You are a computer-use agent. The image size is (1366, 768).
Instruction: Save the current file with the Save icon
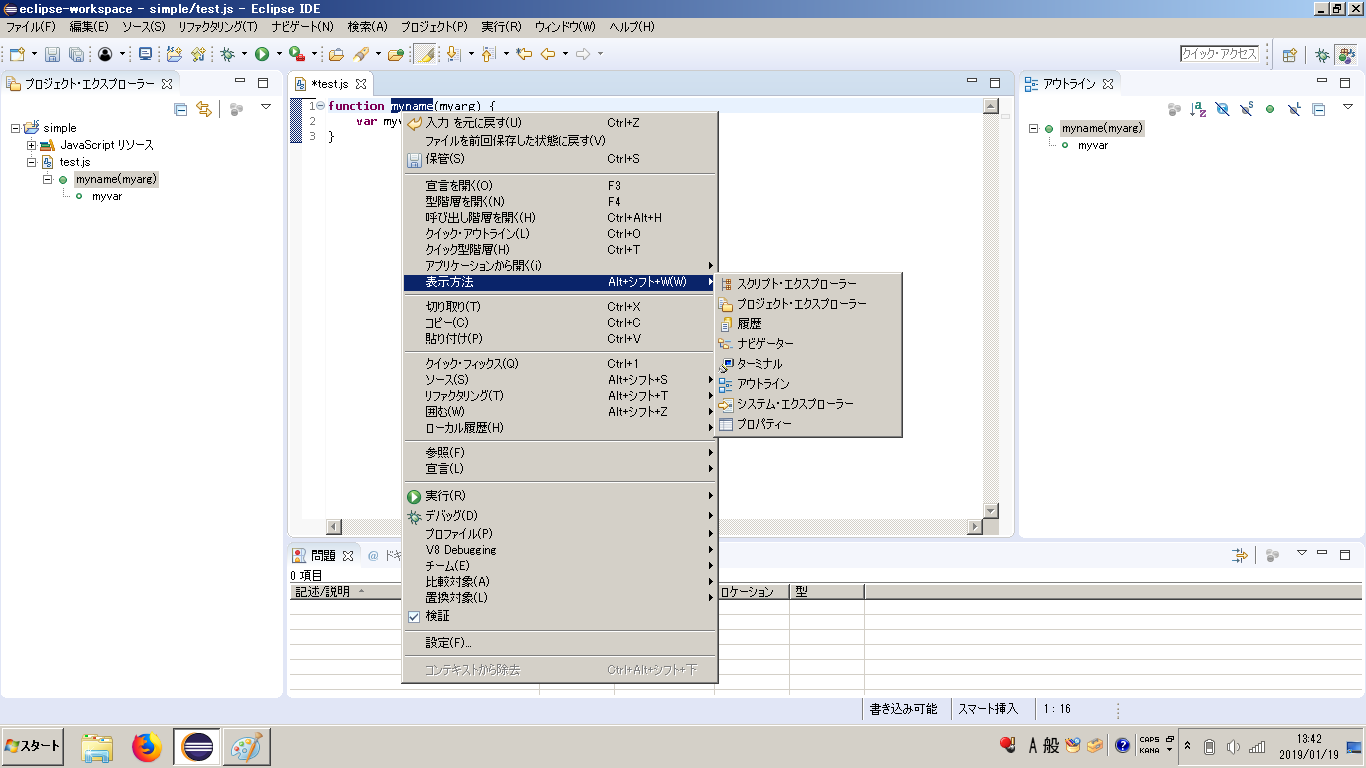tap(53, 55)
